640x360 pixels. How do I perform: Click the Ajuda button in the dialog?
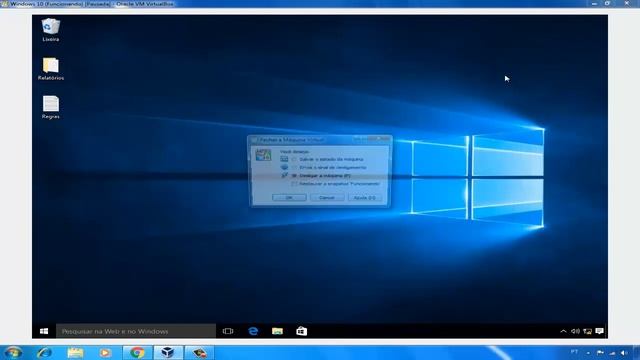pyautogui.click(x=364, y=198)
